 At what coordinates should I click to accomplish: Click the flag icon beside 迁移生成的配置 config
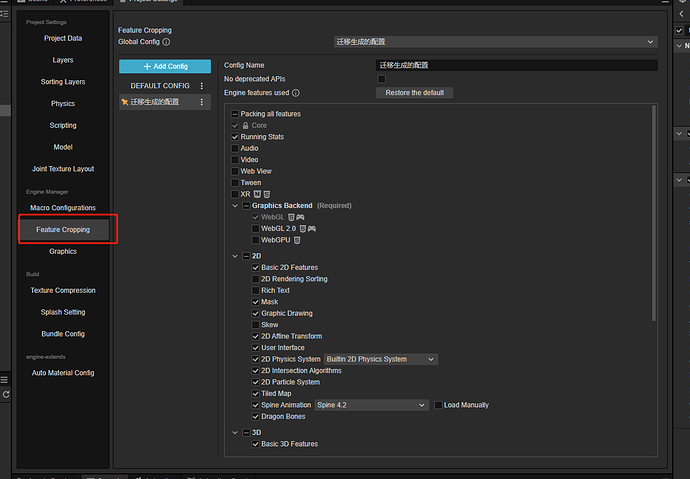pos(125,102)
